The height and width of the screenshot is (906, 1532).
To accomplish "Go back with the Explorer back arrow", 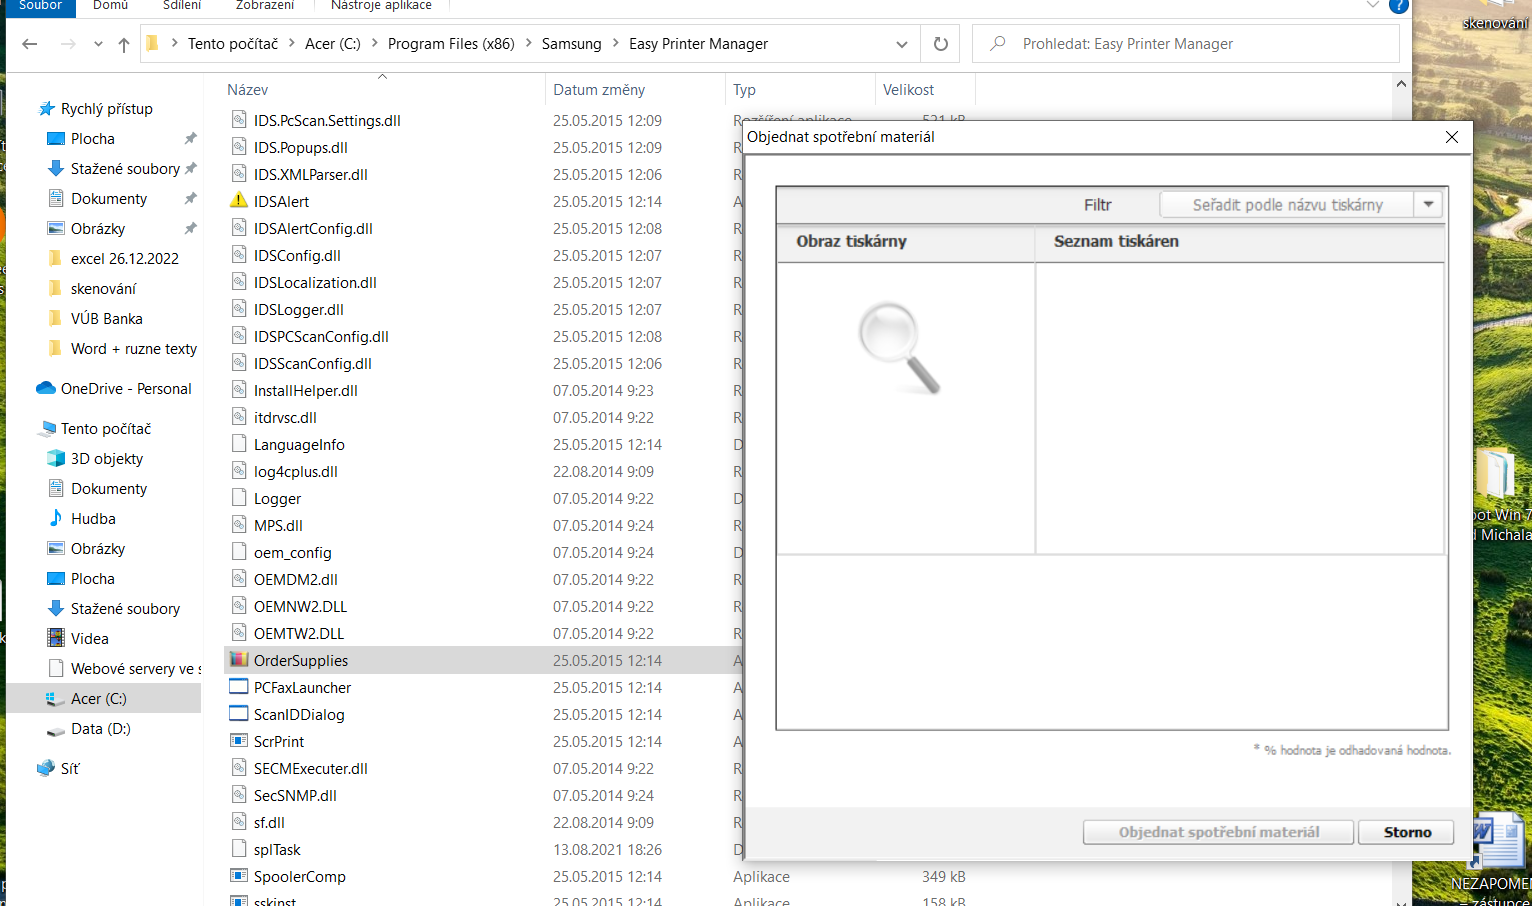I will (x=30, y=44).
